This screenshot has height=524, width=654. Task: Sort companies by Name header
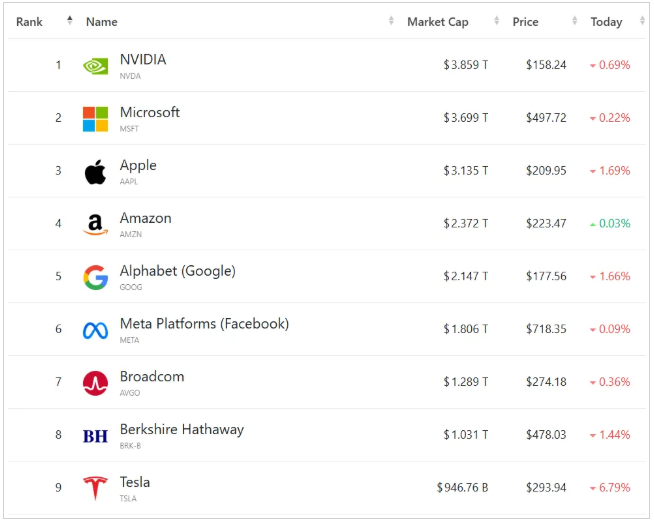102,21
